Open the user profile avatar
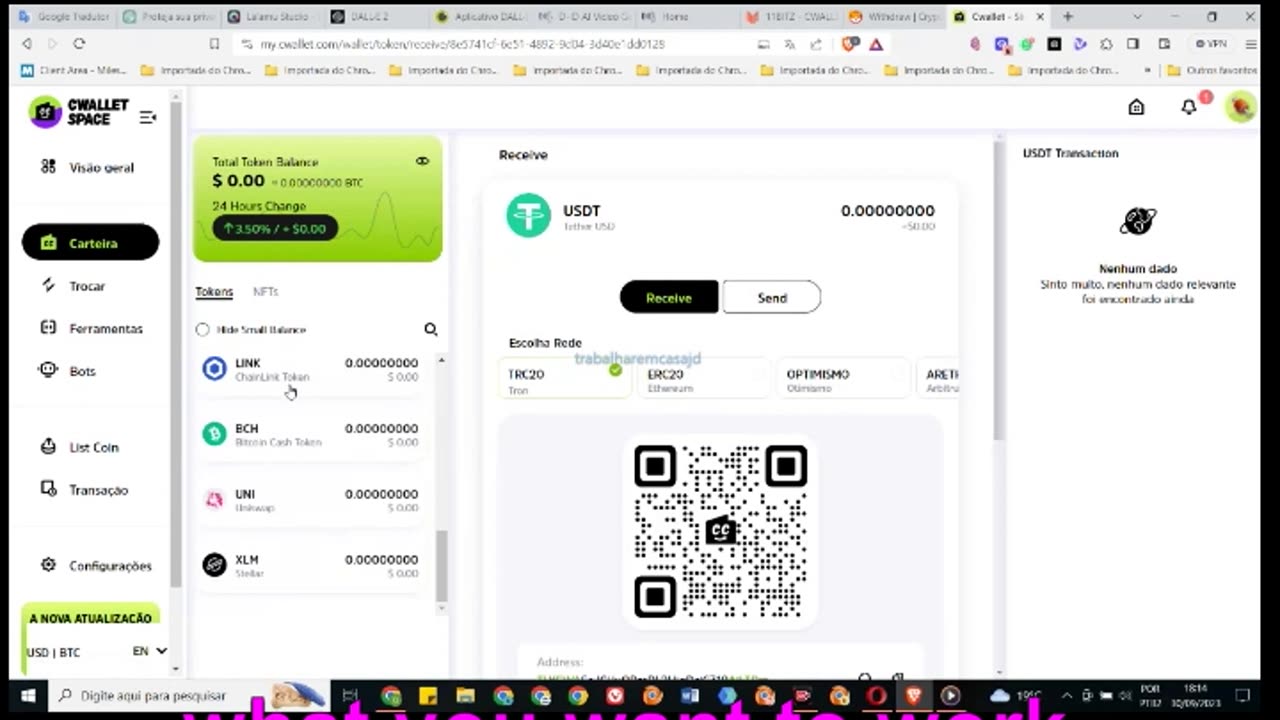The image size is (1280, 720). pos(1241,107)
